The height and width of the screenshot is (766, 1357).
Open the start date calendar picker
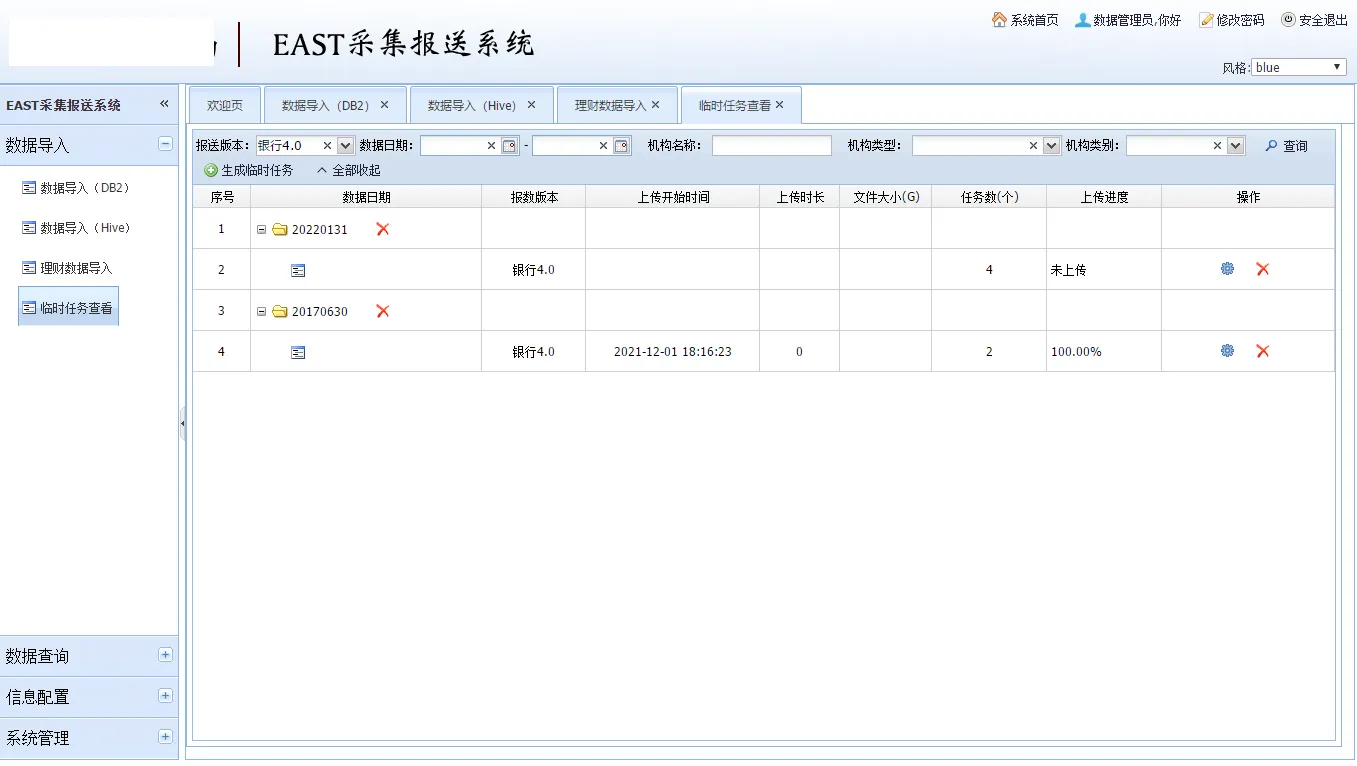(x=510, y=146)
